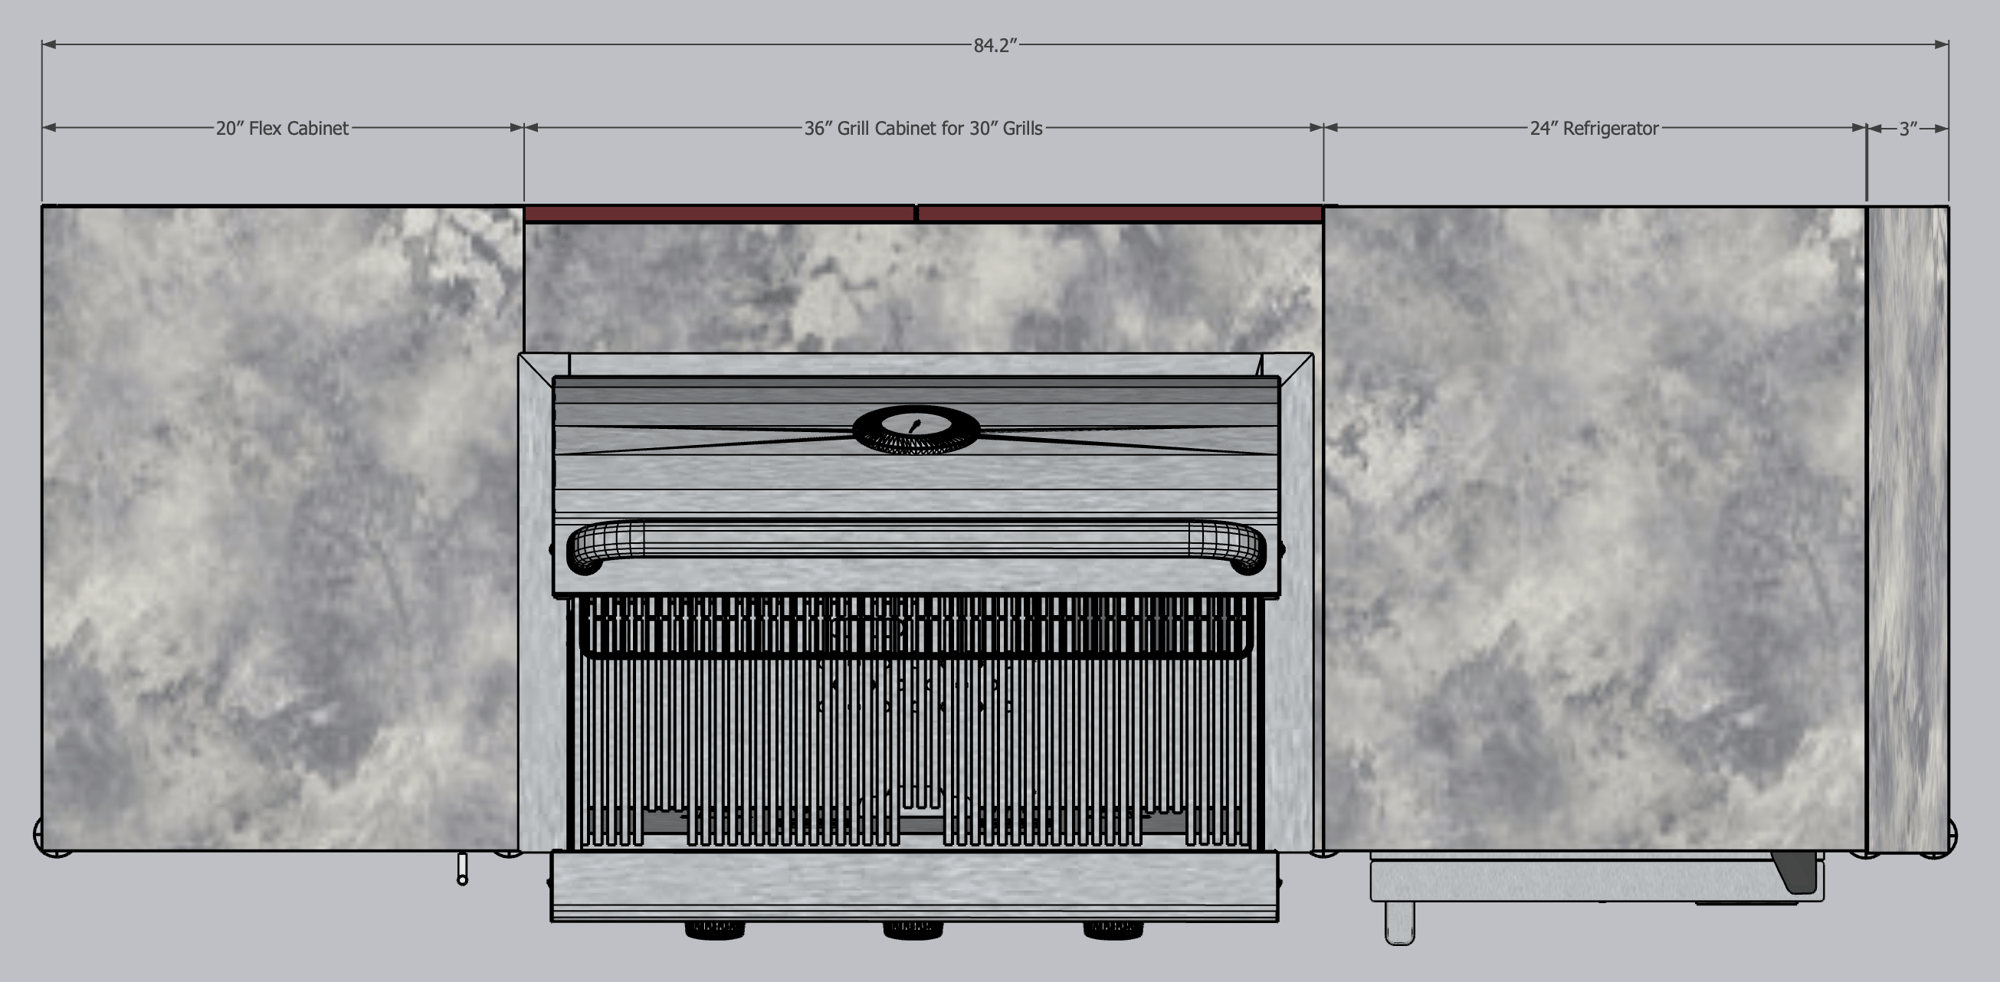Click the right grill control knob
Screen dimensions: 2000x982
click(1113, 930)
